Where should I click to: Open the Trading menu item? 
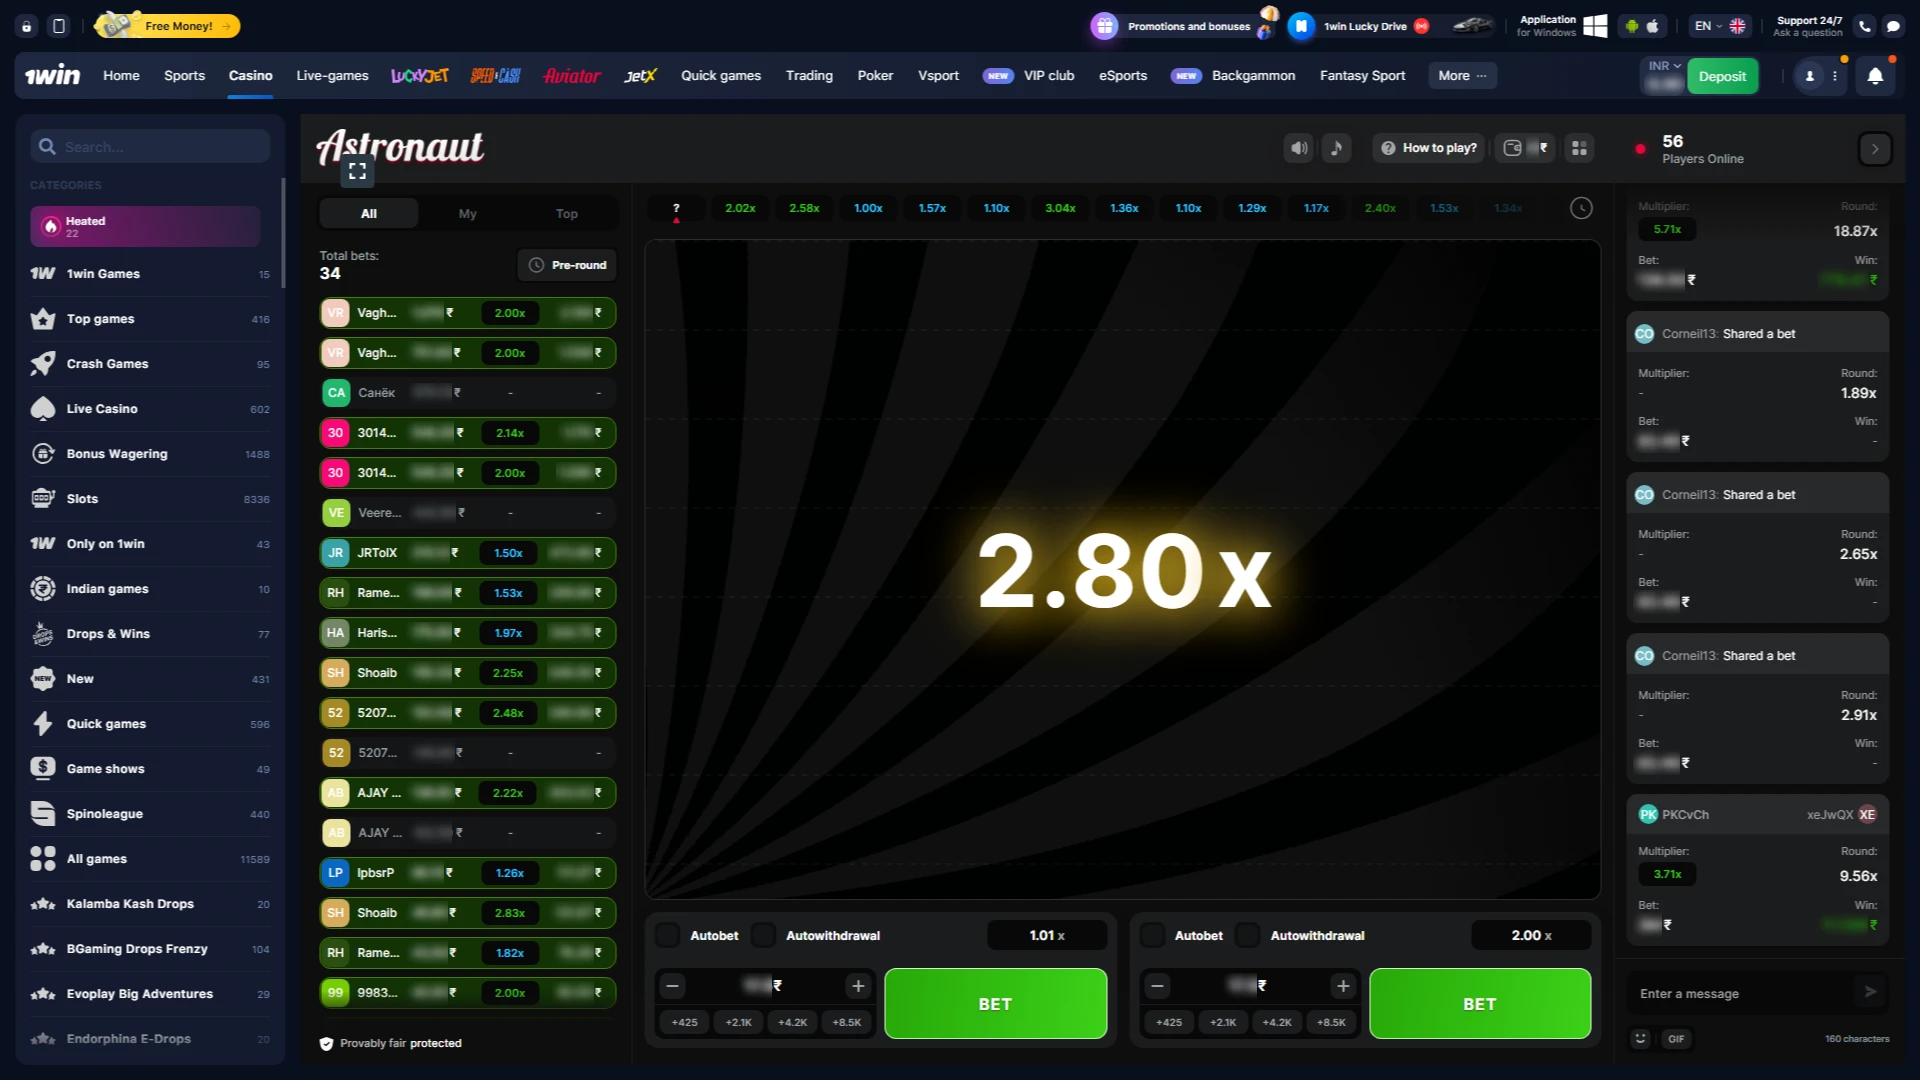point(809,76)
